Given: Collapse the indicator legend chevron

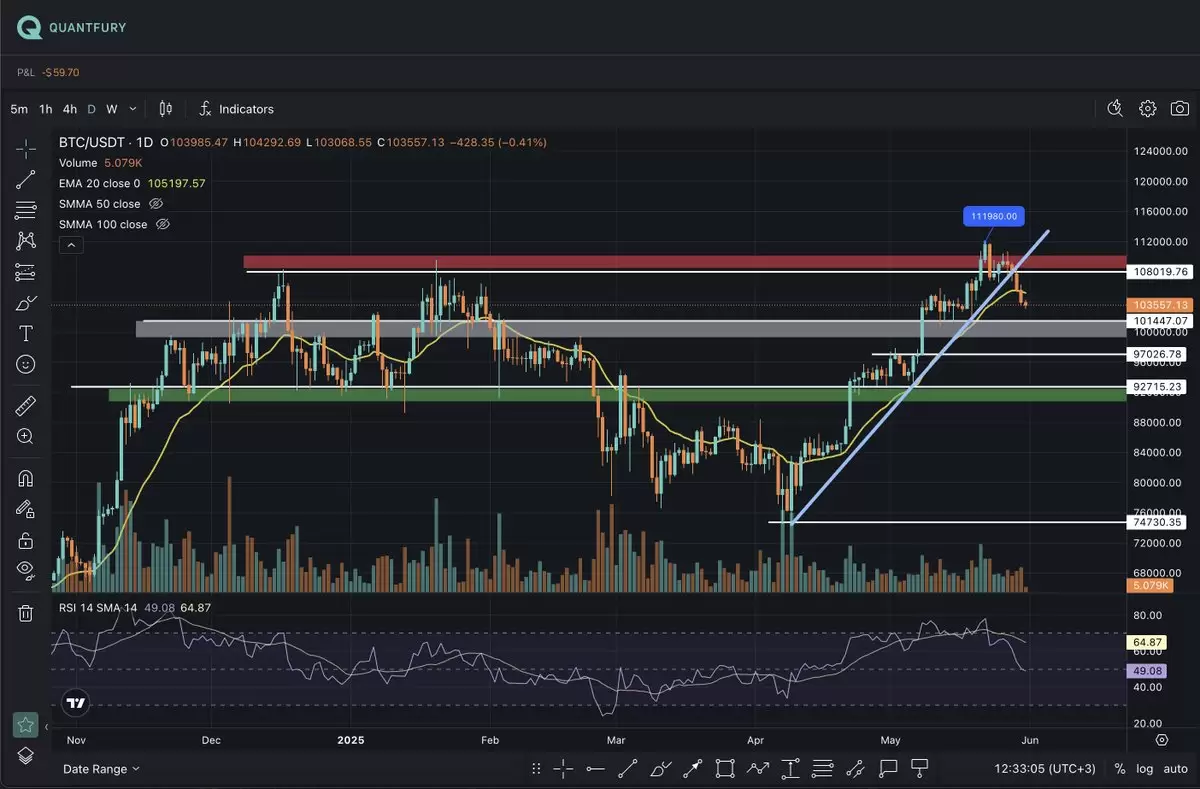Looking at the screenshot, I should click(71, 244).
